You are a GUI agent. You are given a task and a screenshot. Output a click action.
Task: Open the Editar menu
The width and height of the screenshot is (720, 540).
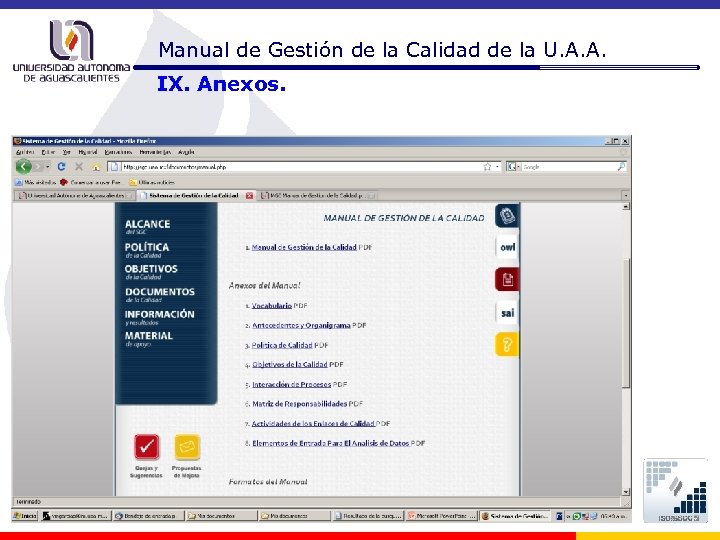click(x=48, y=152)
